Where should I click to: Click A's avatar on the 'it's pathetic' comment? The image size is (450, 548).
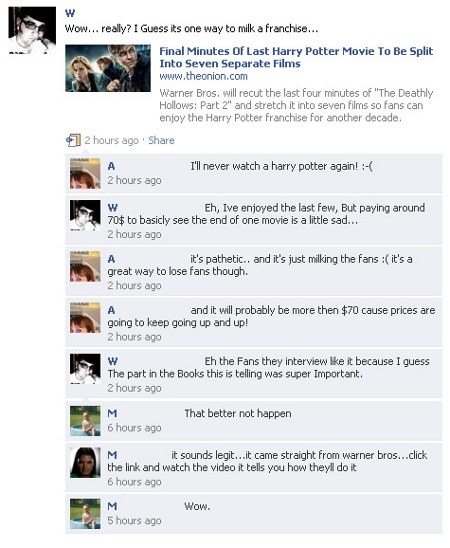[x=85, y=266]
